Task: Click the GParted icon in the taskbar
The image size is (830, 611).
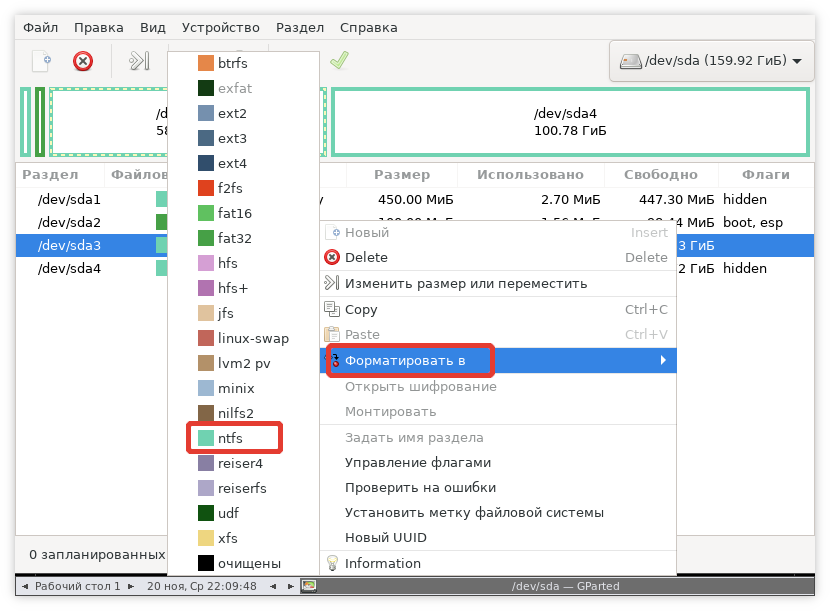Action: 309,586
